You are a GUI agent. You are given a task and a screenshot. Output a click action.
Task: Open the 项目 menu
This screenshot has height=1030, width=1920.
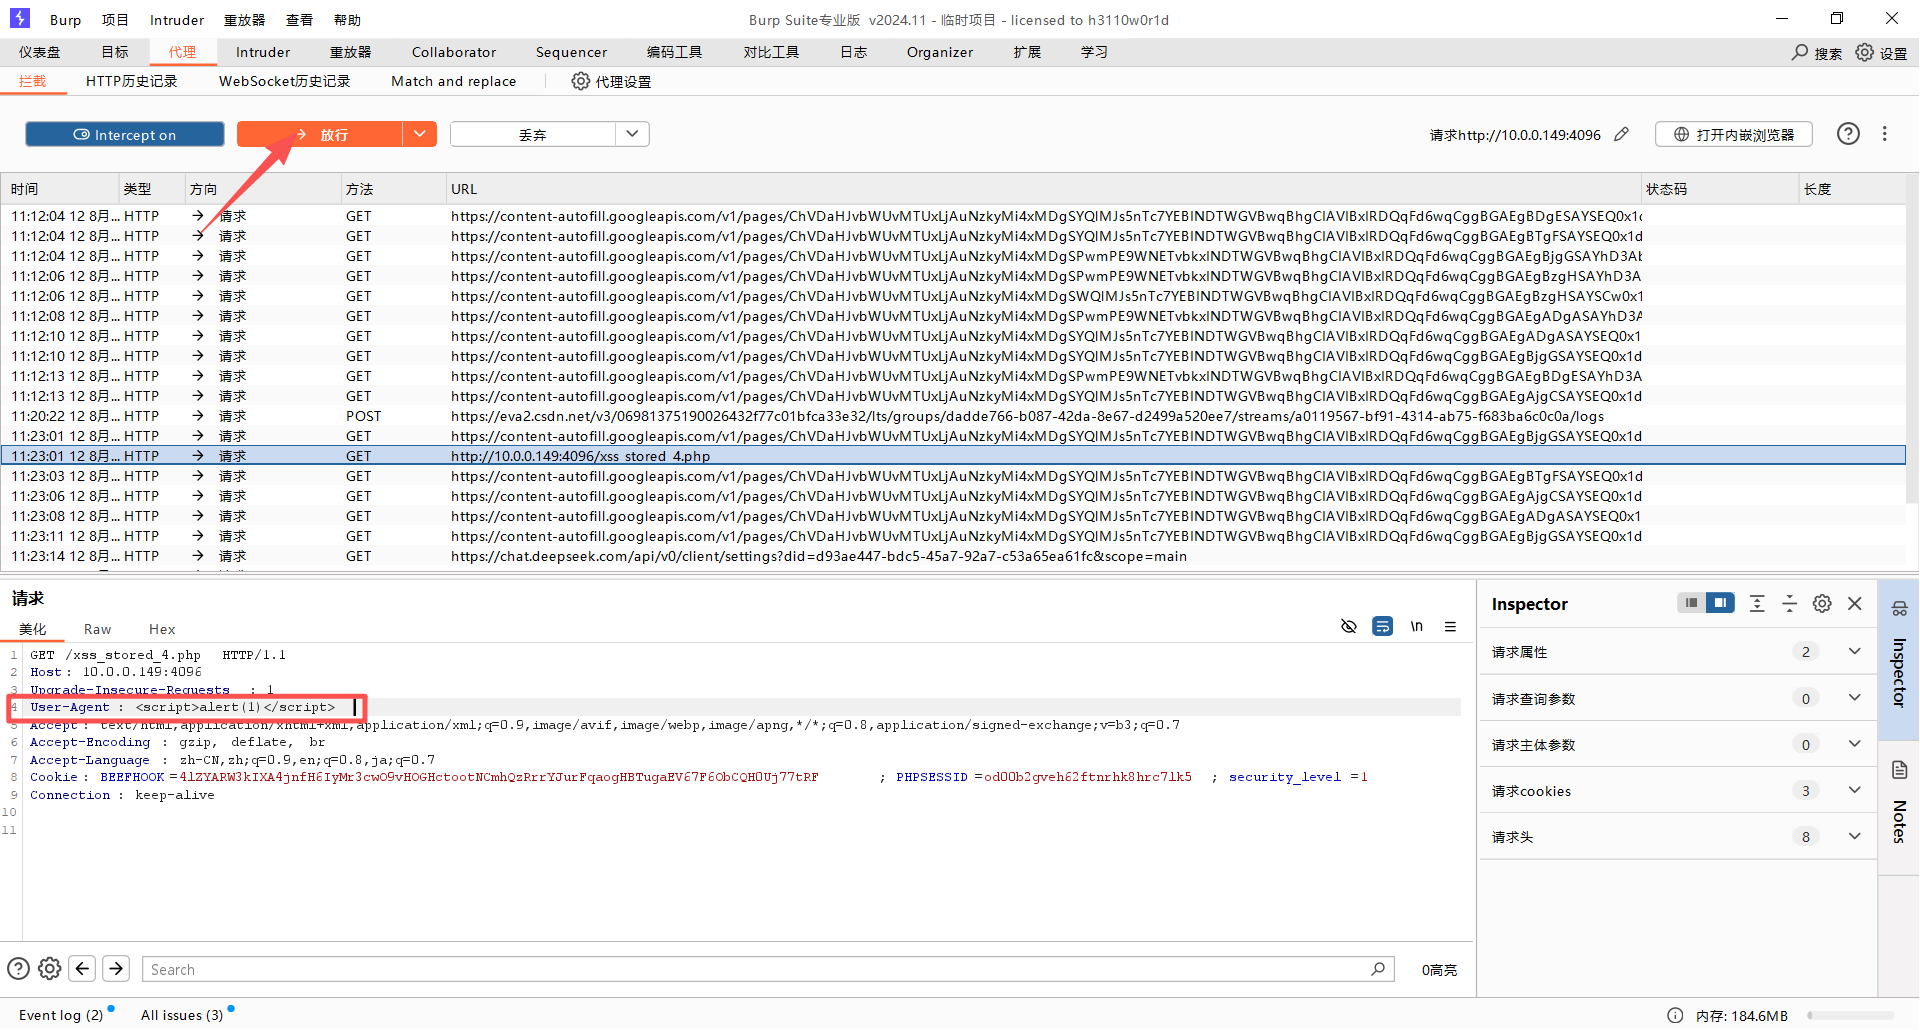click(x=116, y=20)
